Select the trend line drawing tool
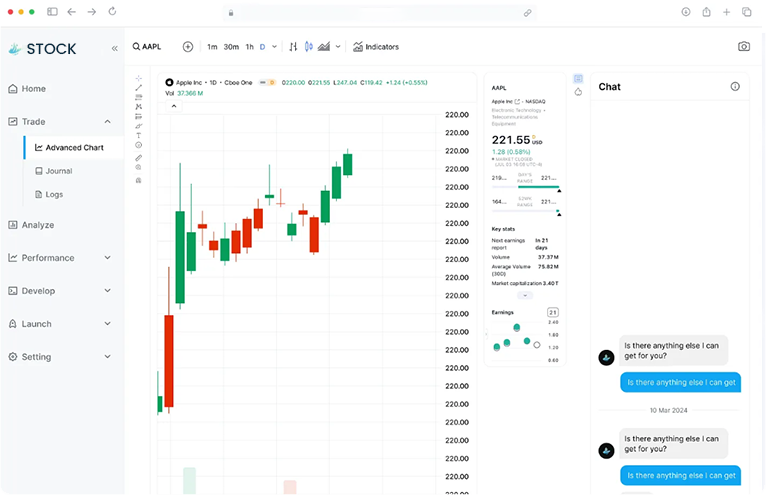 [139, 87]
